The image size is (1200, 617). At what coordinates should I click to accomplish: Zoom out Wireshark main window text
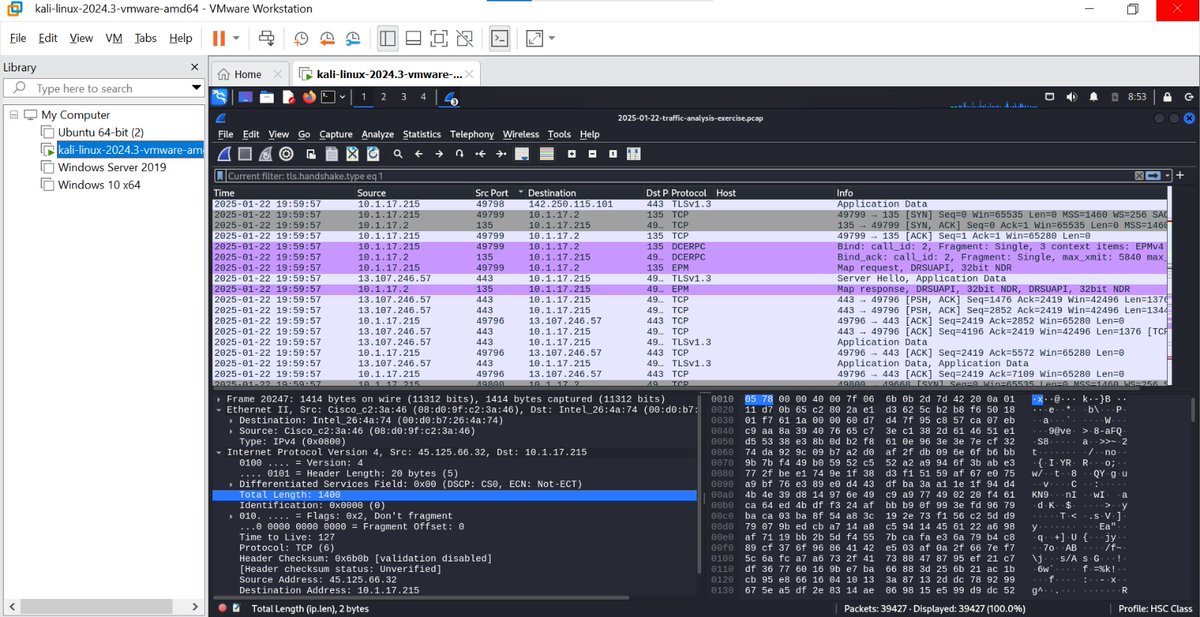[x=592, y=154]
